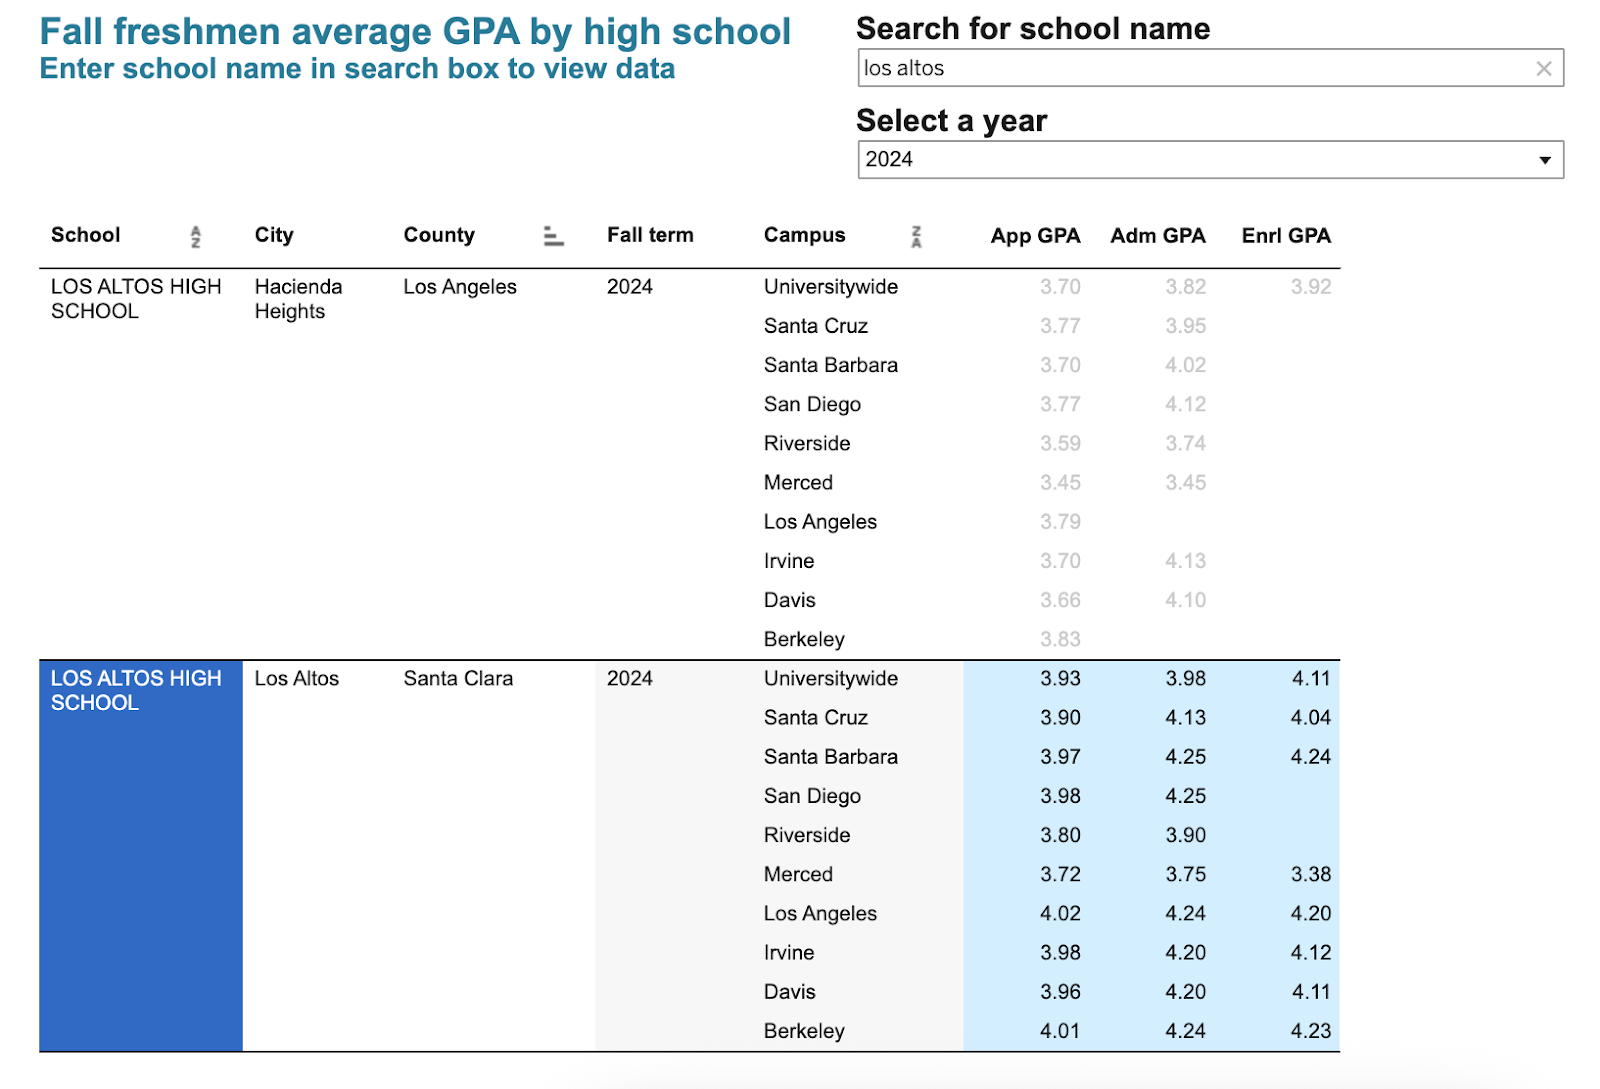Click the Fall term column header
This screenshot has height=1089, width=1600.
[x=650, y=235]
